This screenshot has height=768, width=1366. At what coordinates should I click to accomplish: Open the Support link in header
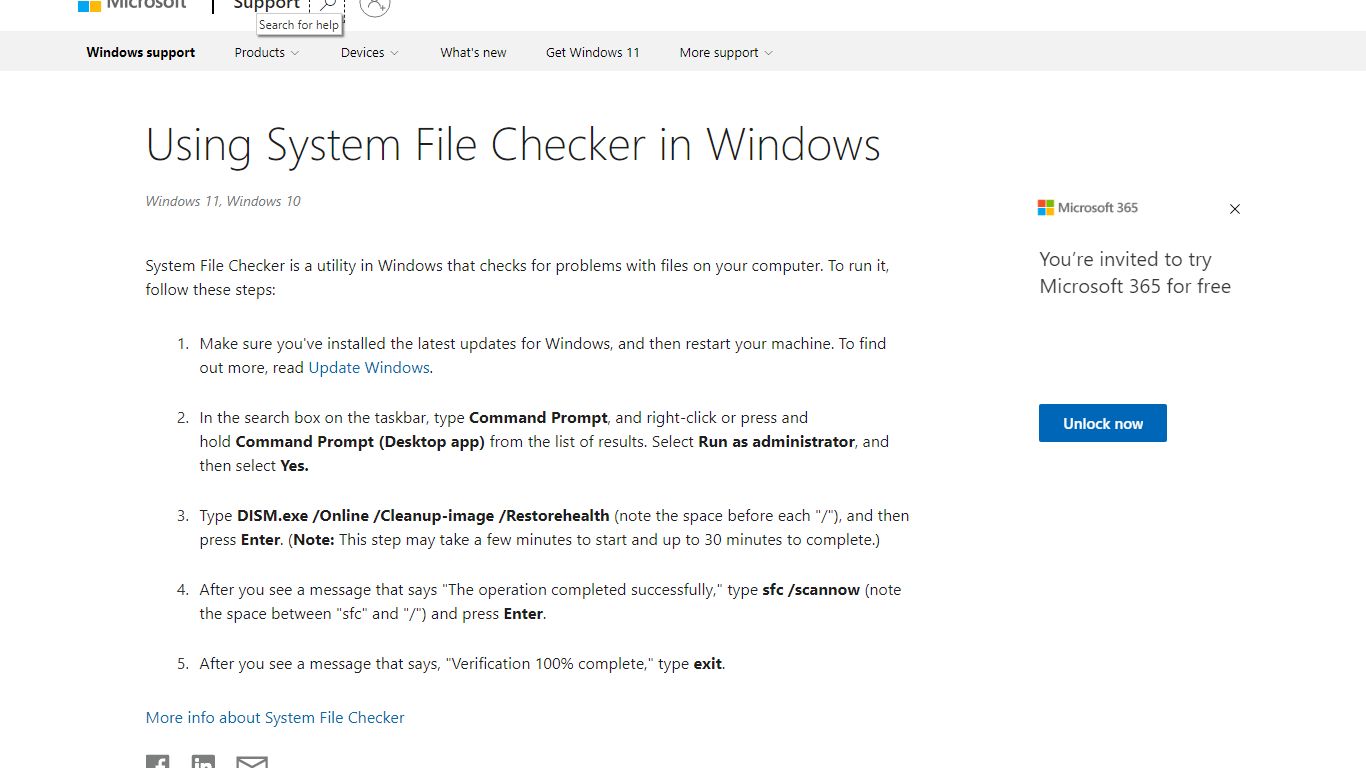[x=266, y=5]
